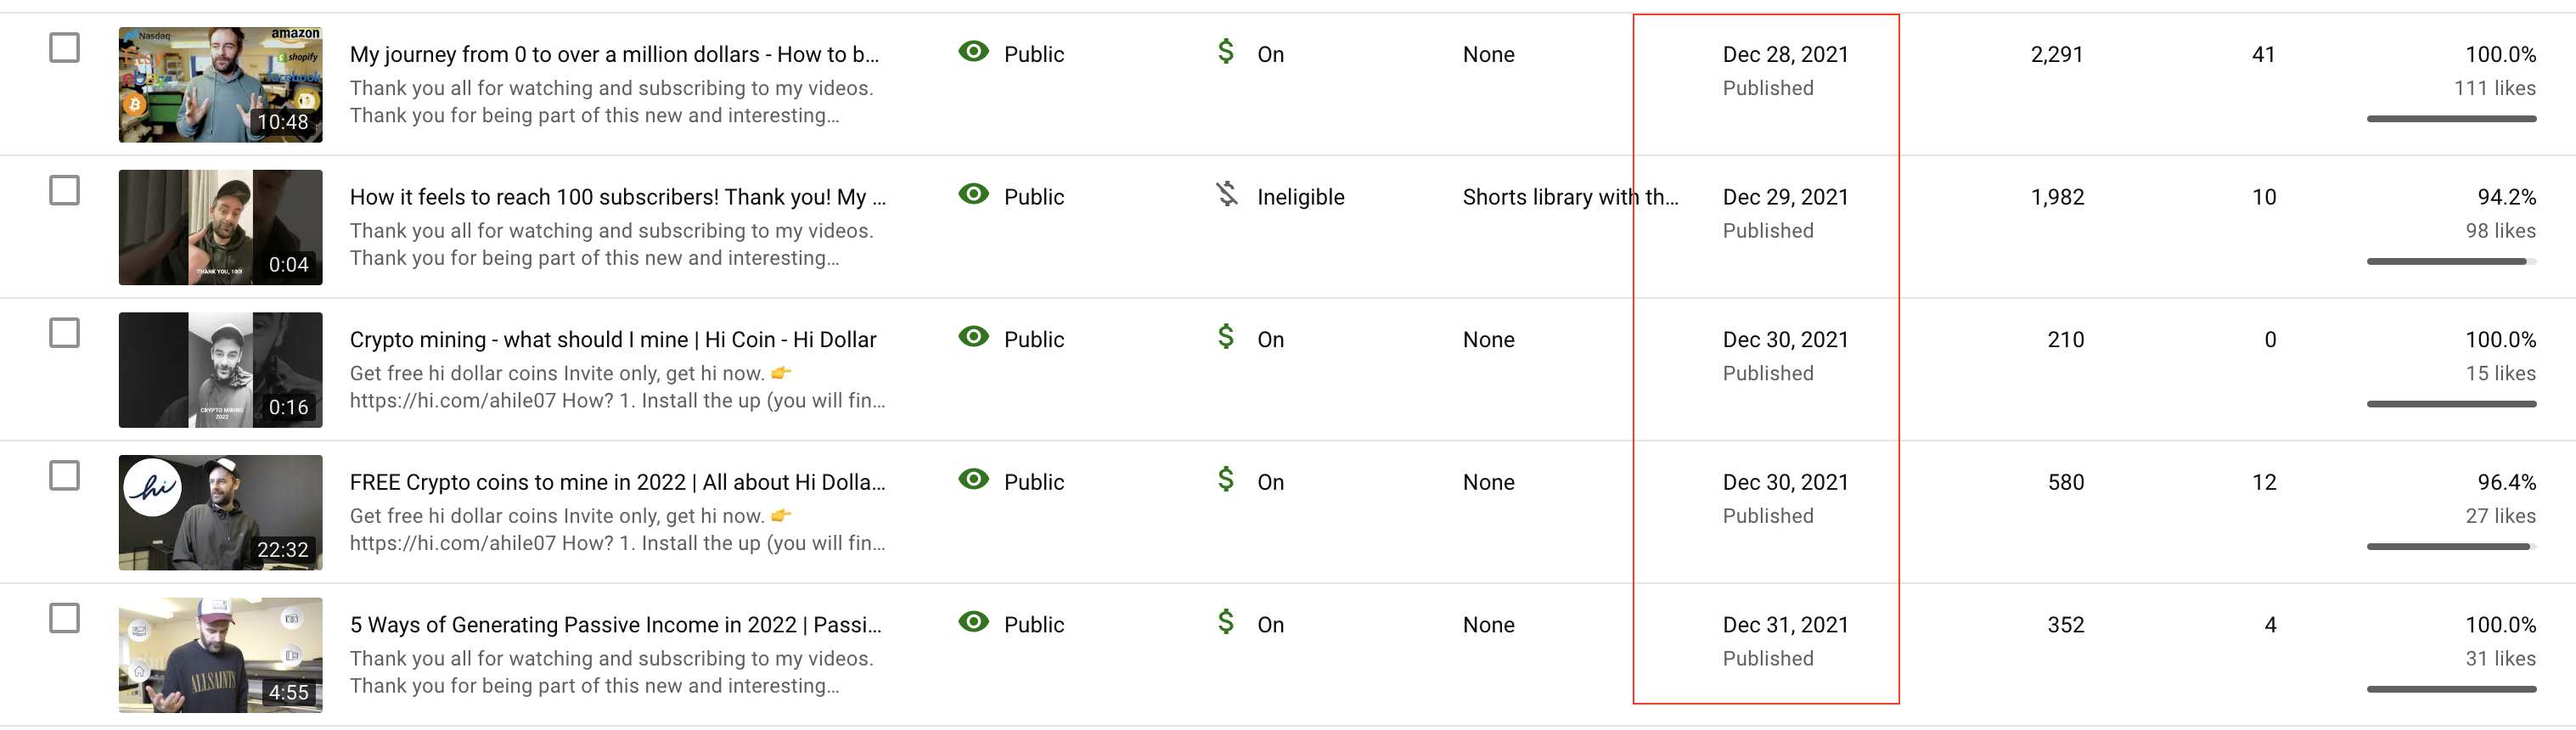
Task: Click thumbnail of 10:48 million dollars video
Action: point(220,85)
